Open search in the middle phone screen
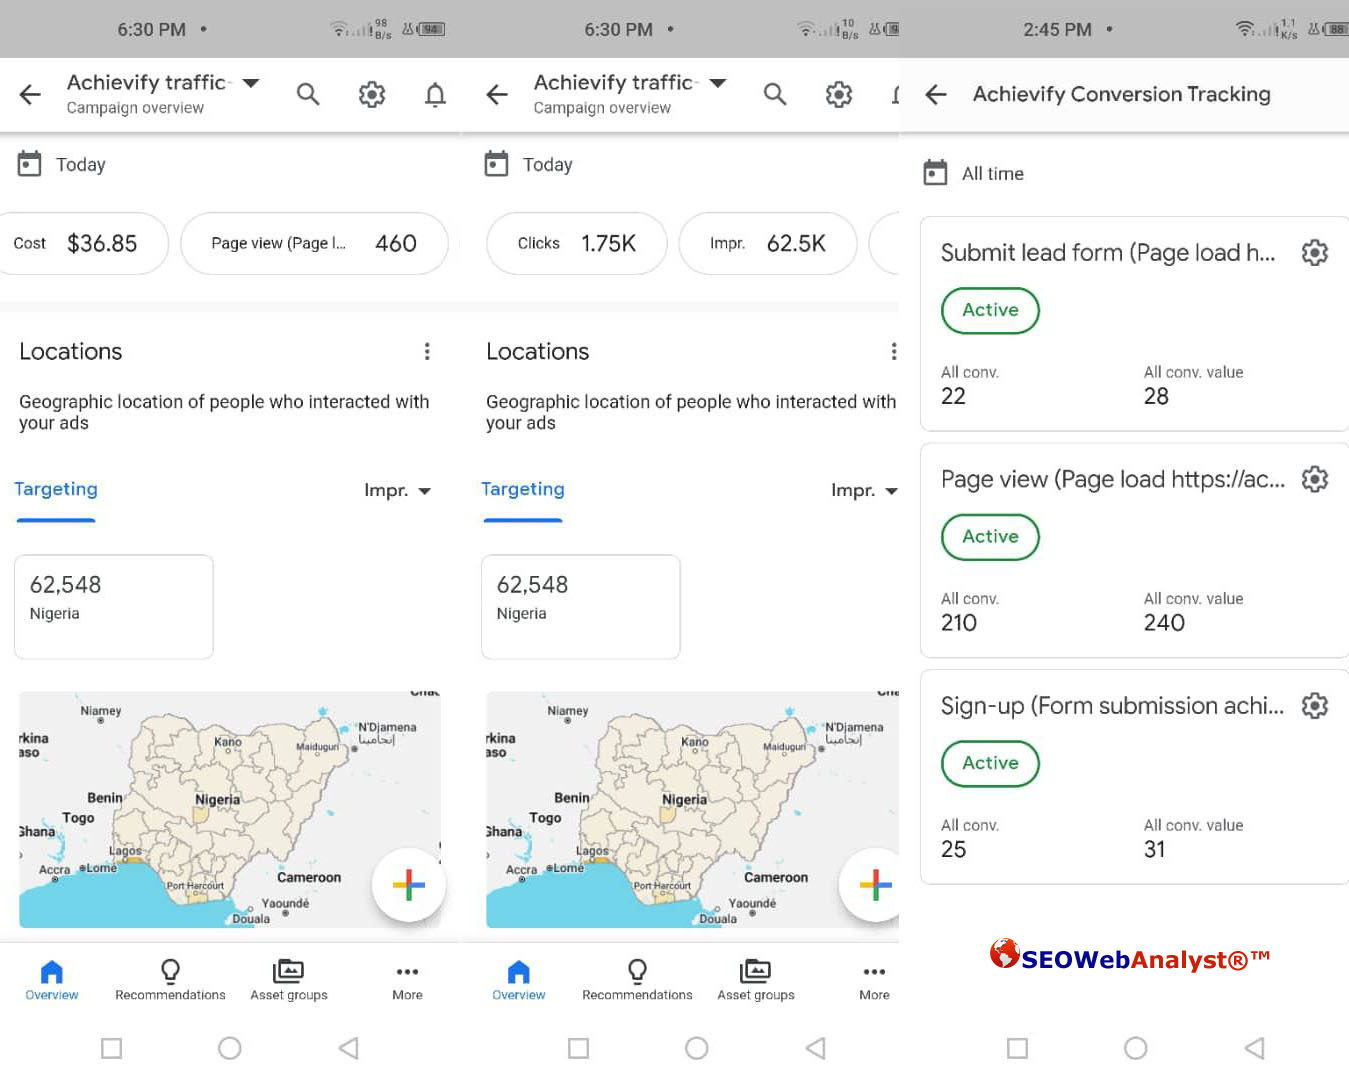 tap(775, 94)
